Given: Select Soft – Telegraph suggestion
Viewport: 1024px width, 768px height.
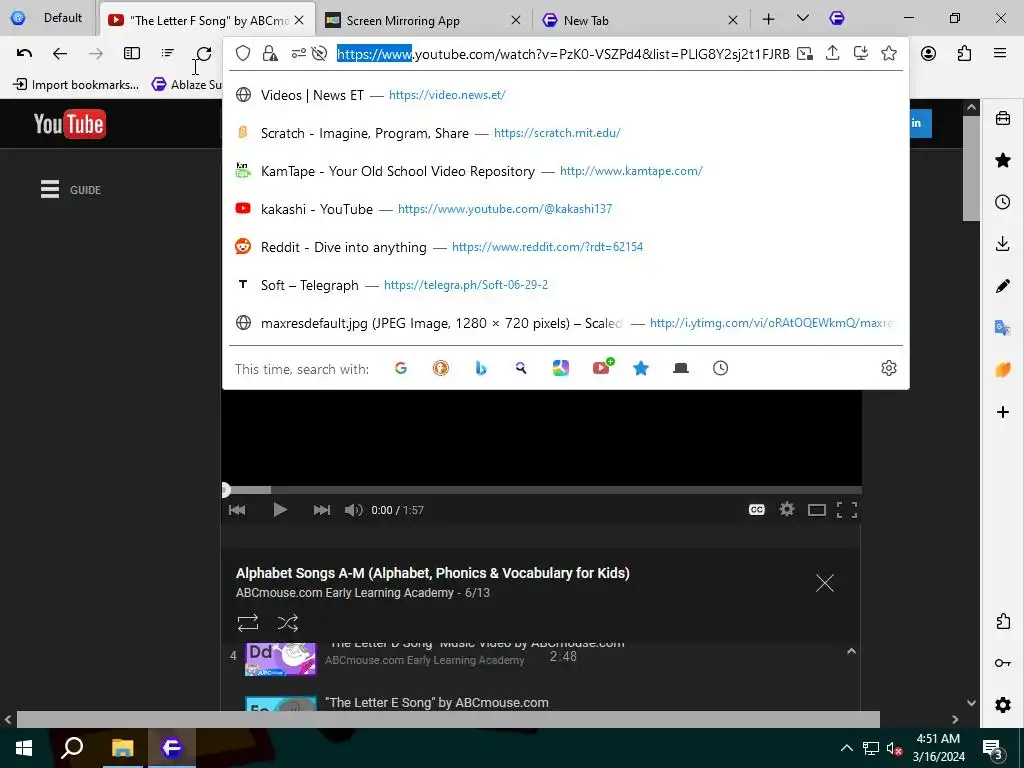Looking at the screenshot, I should coord(566,285).
